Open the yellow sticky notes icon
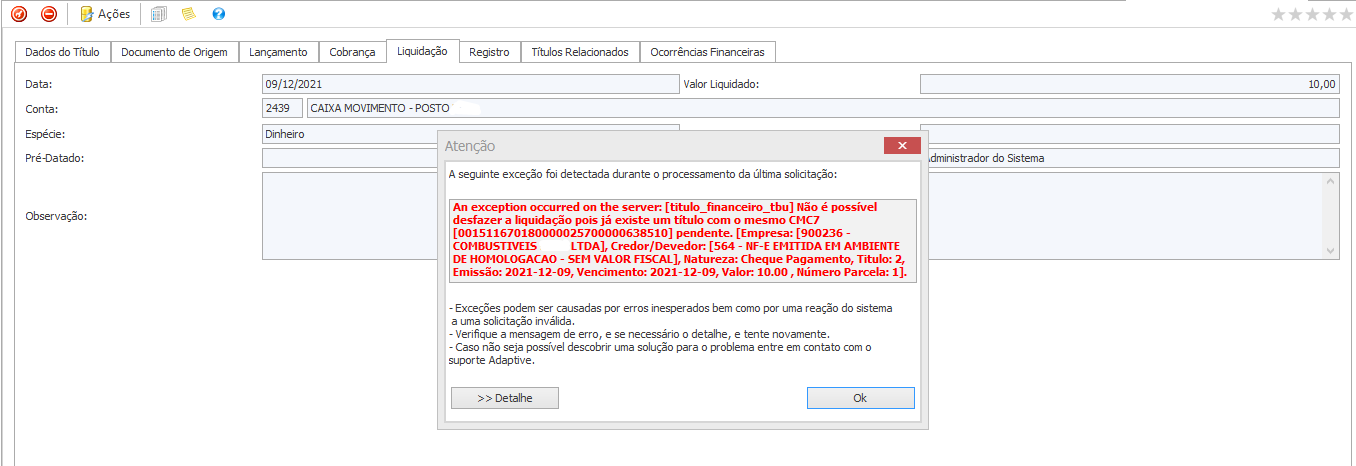Image resolution: width=1356 pixels, height=466 pixels. pos(189,14)
